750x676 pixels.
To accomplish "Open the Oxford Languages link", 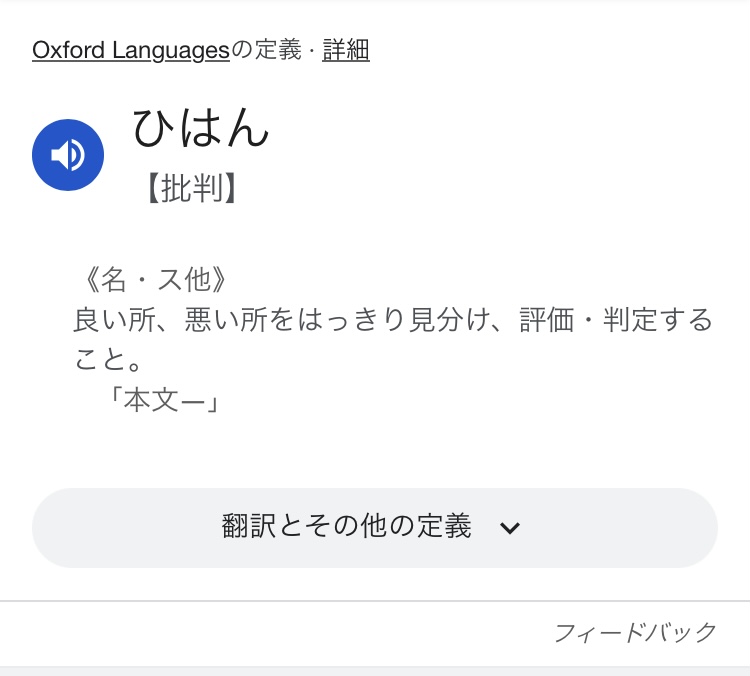I will (131, 50).
